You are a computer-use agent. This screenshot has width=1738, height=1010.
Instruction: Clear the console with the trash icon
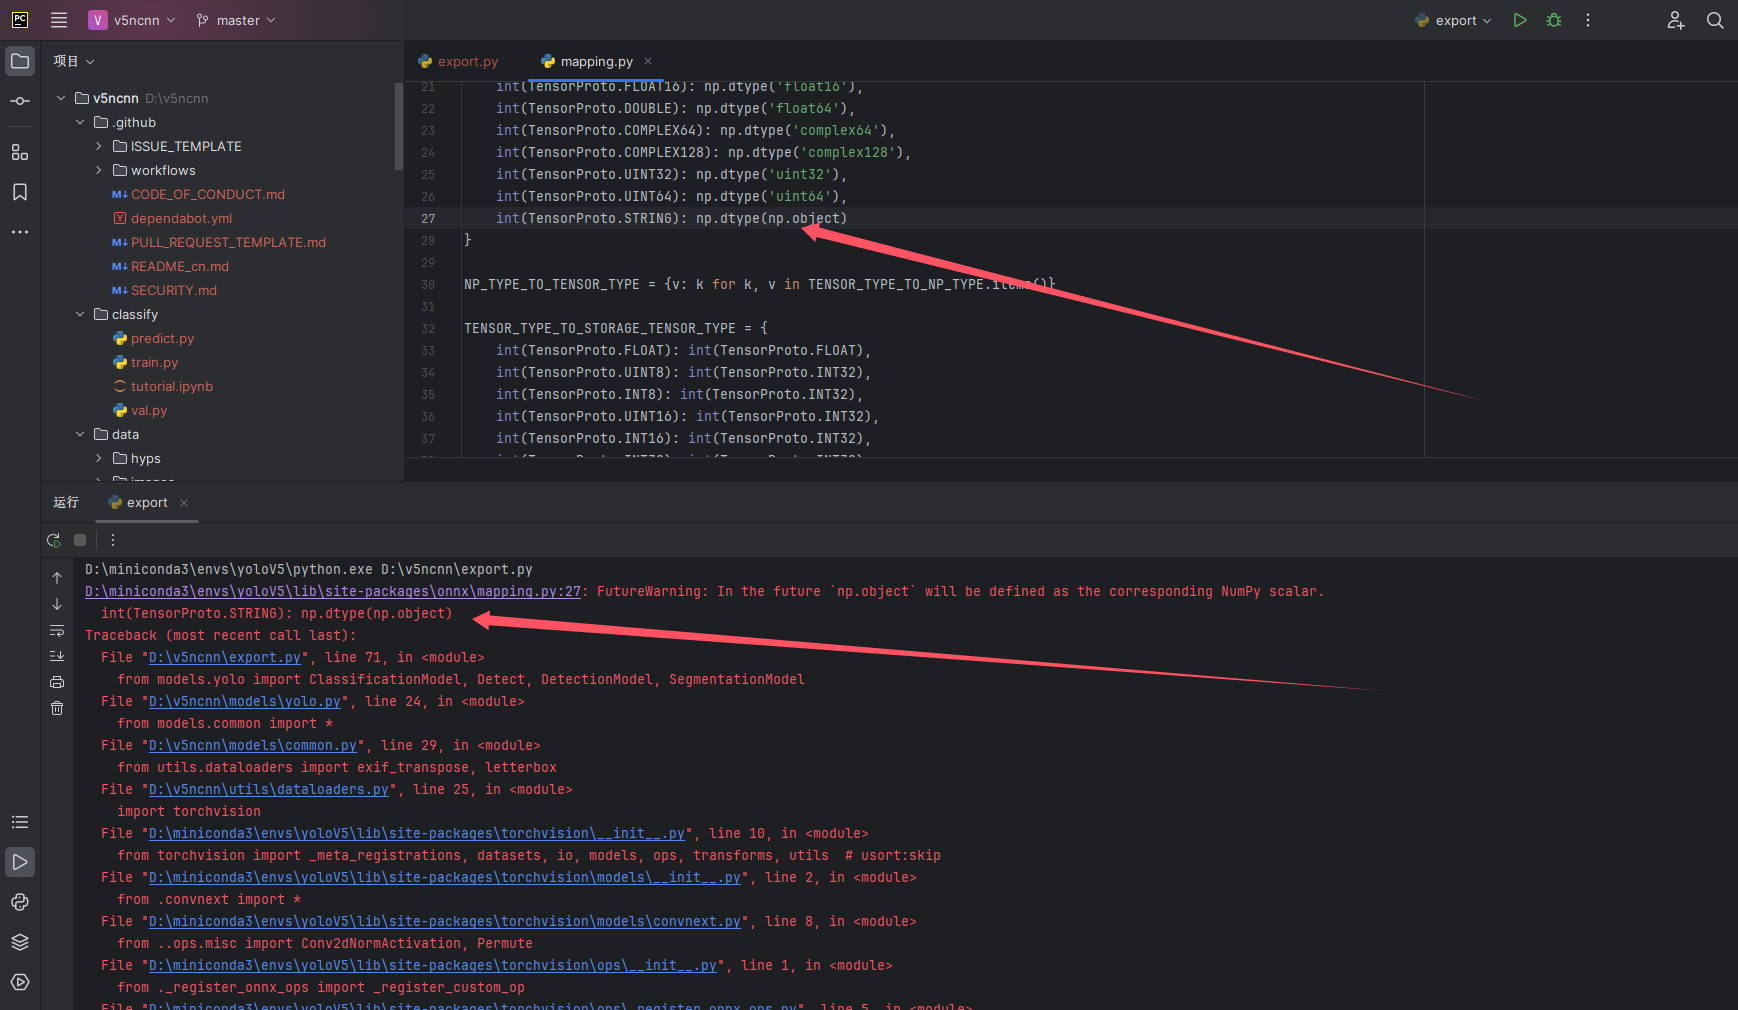[x=57, y=708]
